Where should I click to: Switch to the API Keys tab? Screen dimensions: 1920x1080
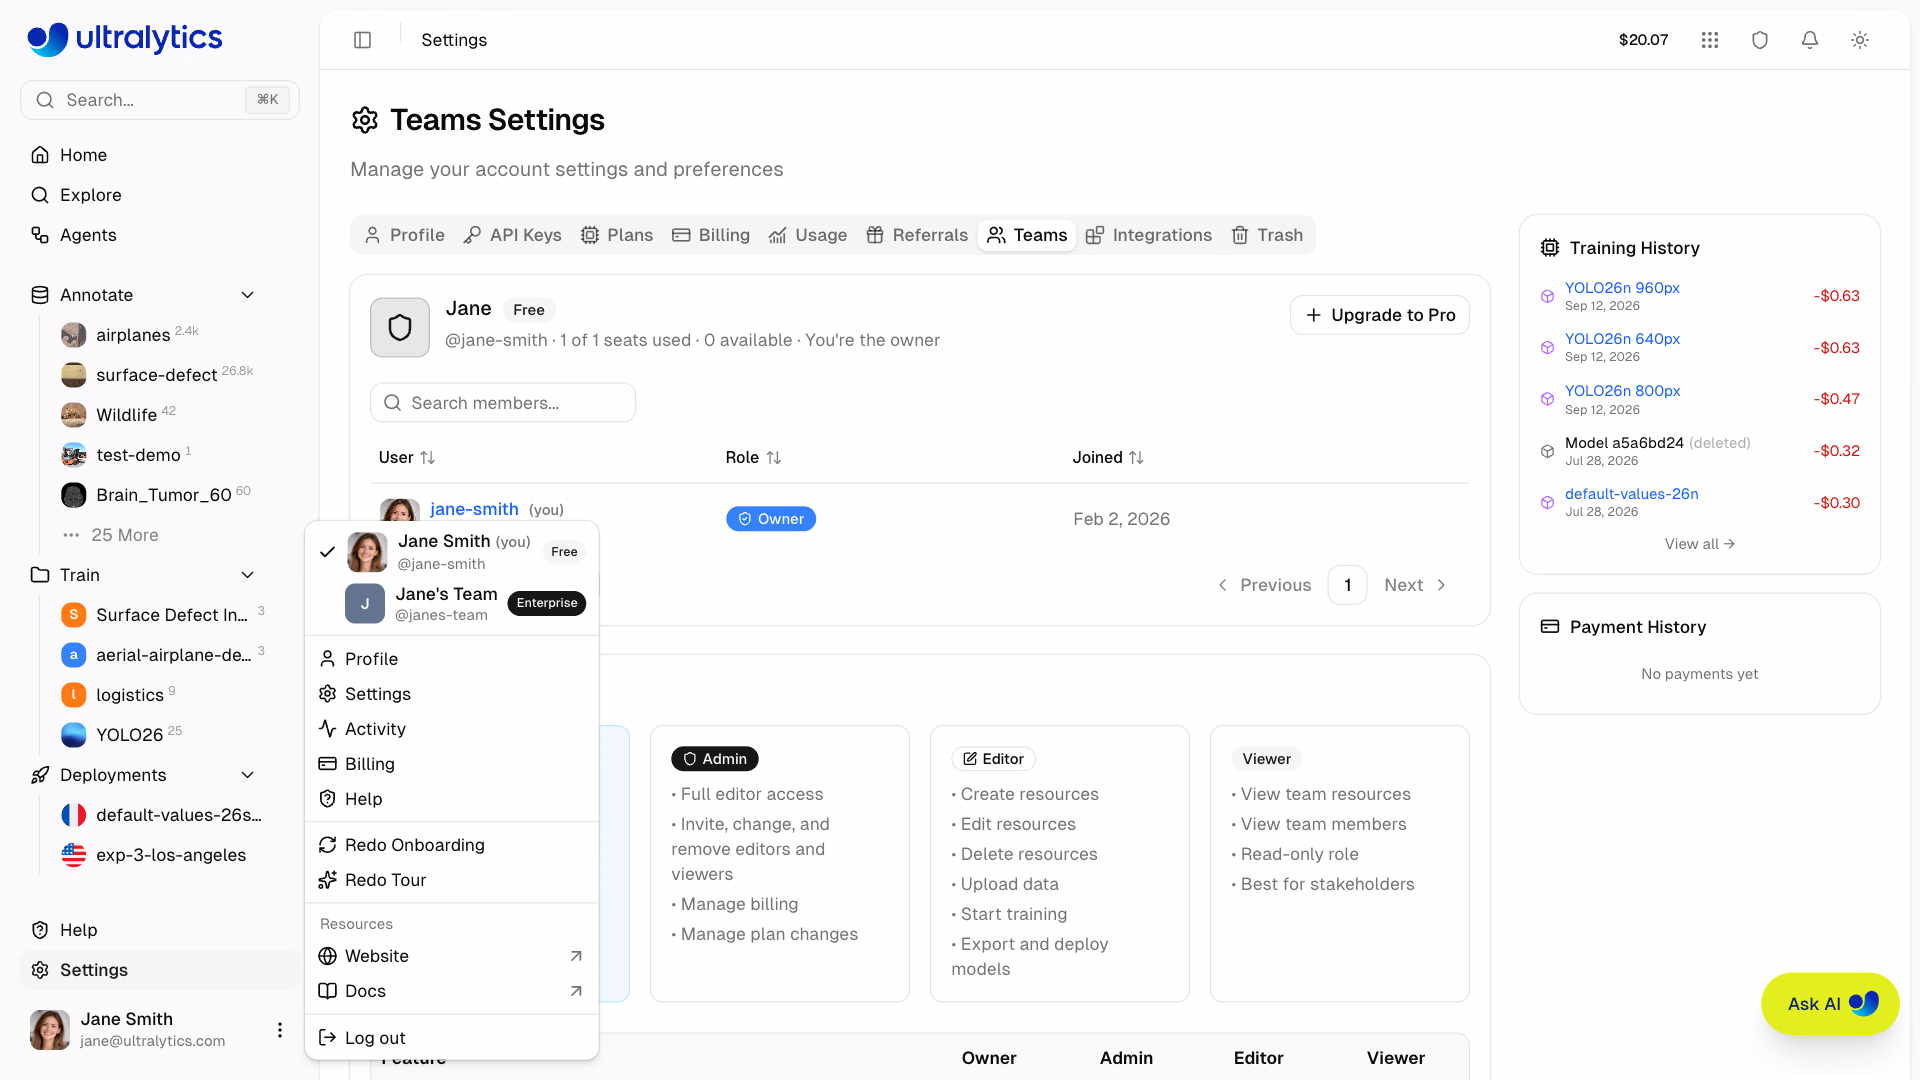click(x=513, y=235)
